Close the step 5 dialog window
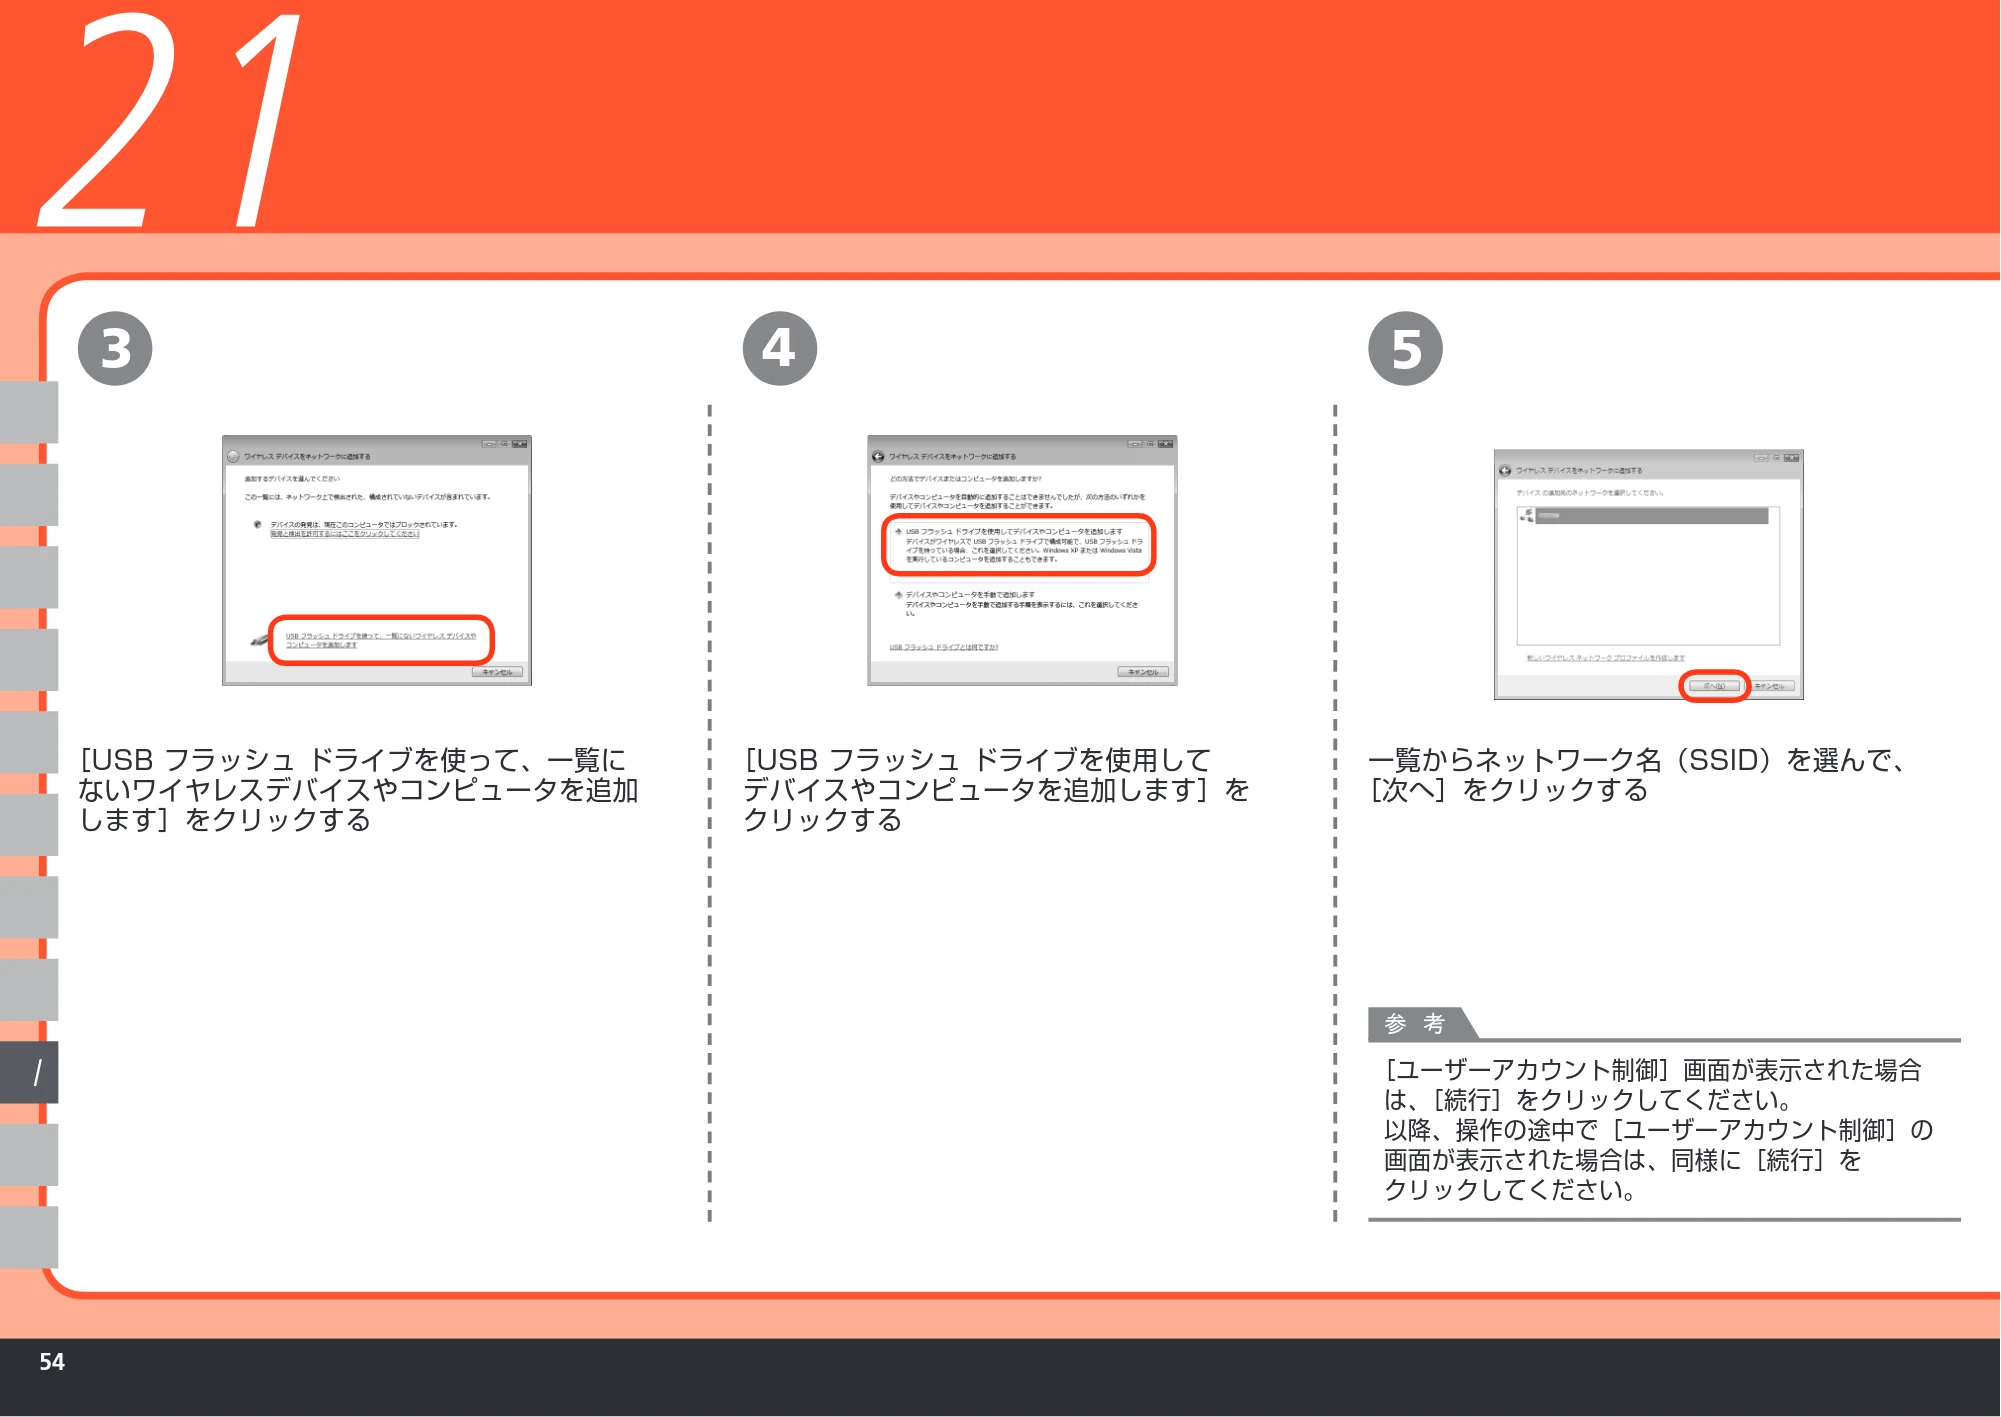This screenshot has height=1417, width=2001. 1792,458
